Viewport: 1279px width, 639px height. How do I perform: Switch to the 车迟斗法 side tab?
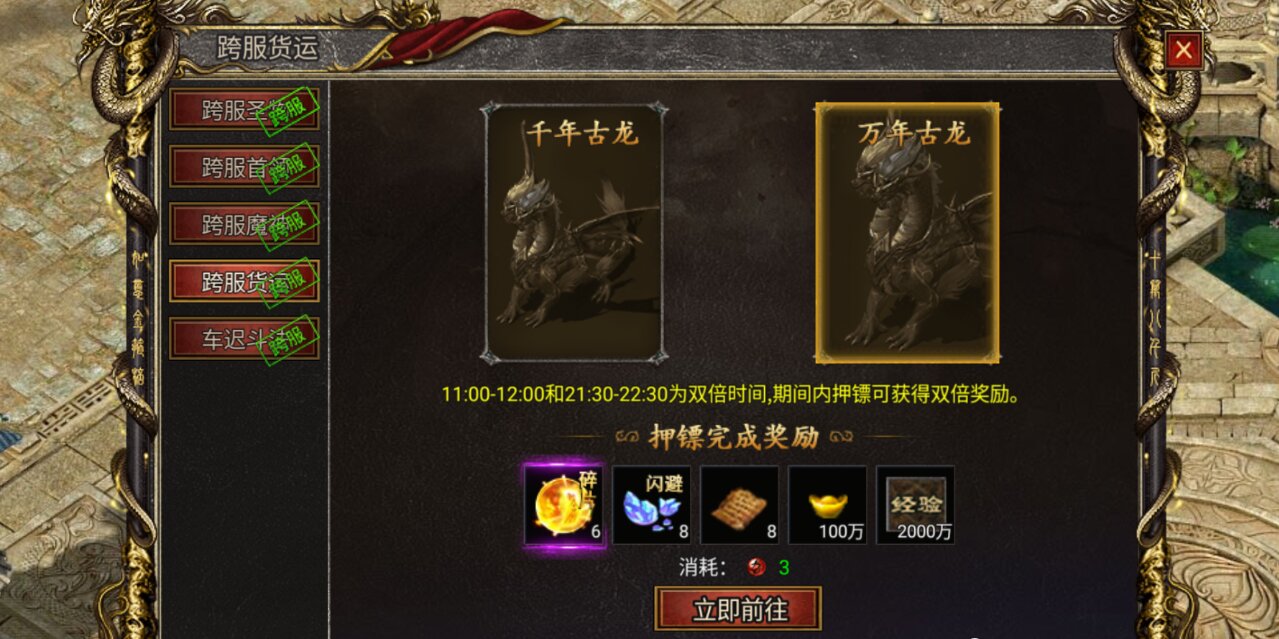tap(244, 338)
